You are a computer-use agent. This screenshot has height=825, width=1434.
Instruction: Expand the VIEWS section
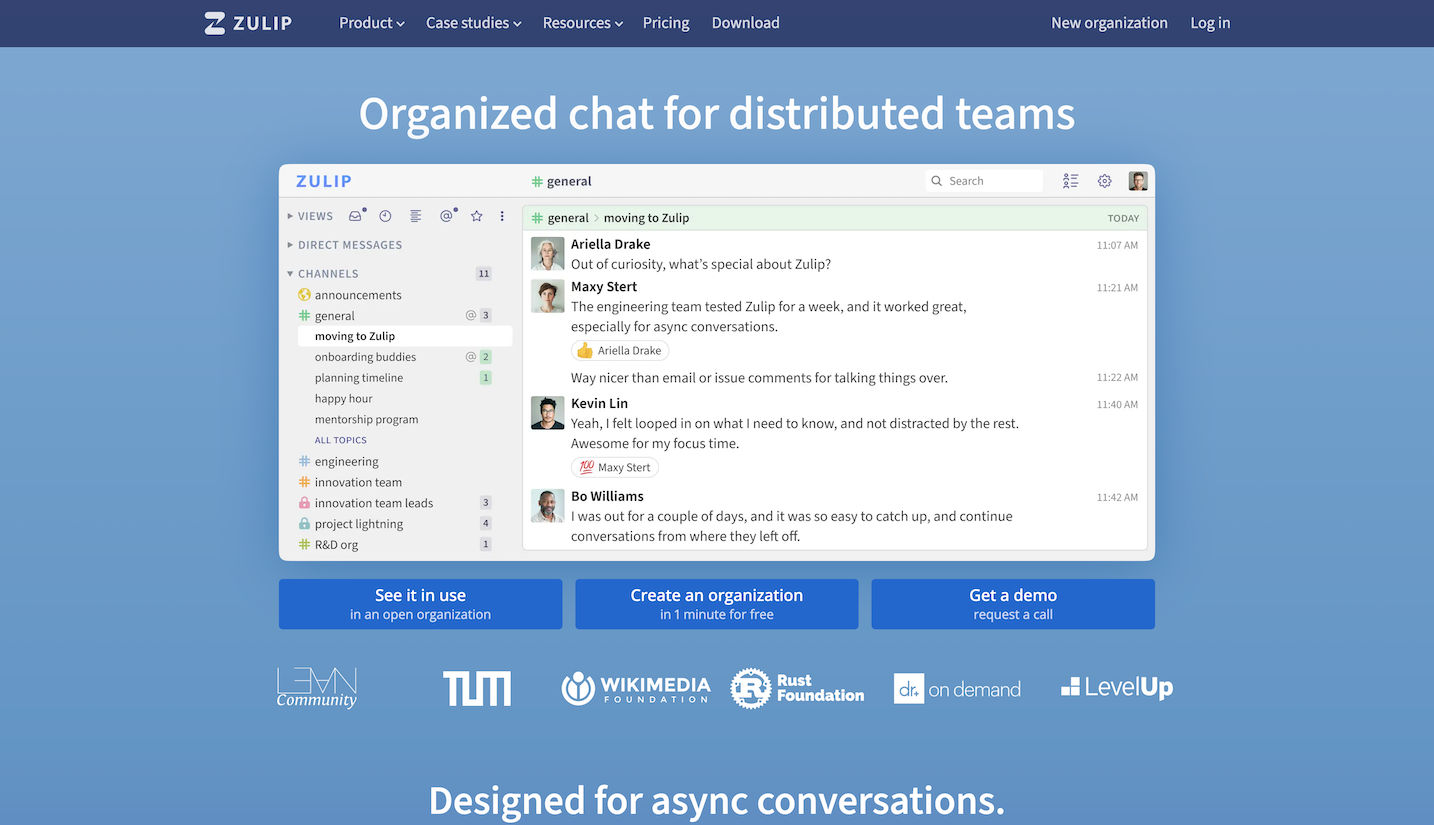pyautogui.click(x=310, y=216)
